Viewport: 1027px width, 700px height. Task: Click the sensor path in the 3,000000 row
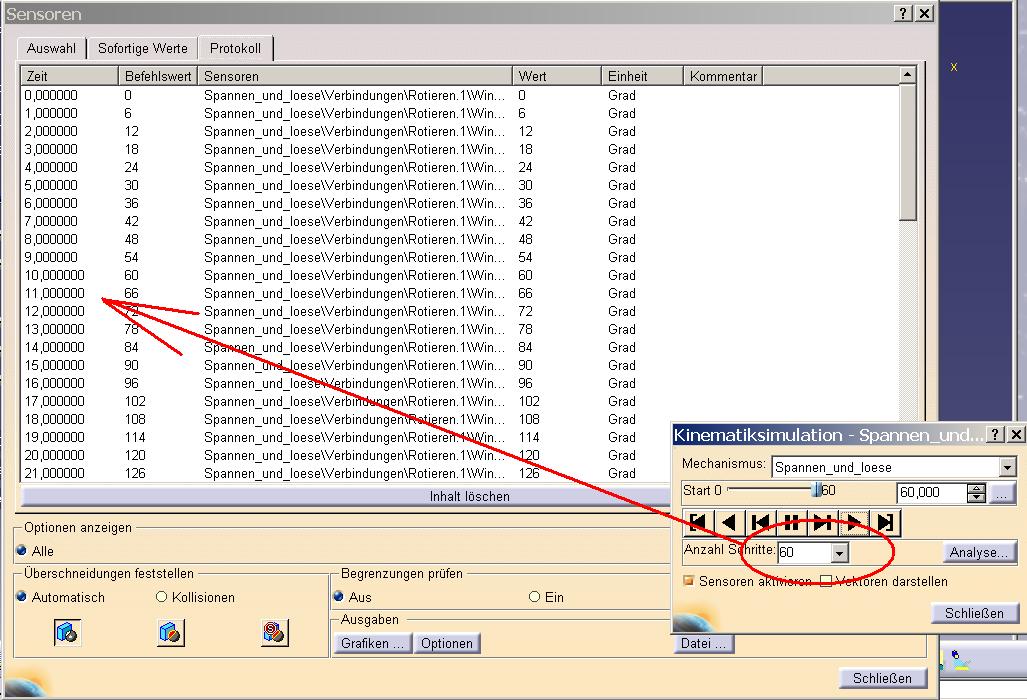pos(354,149)
